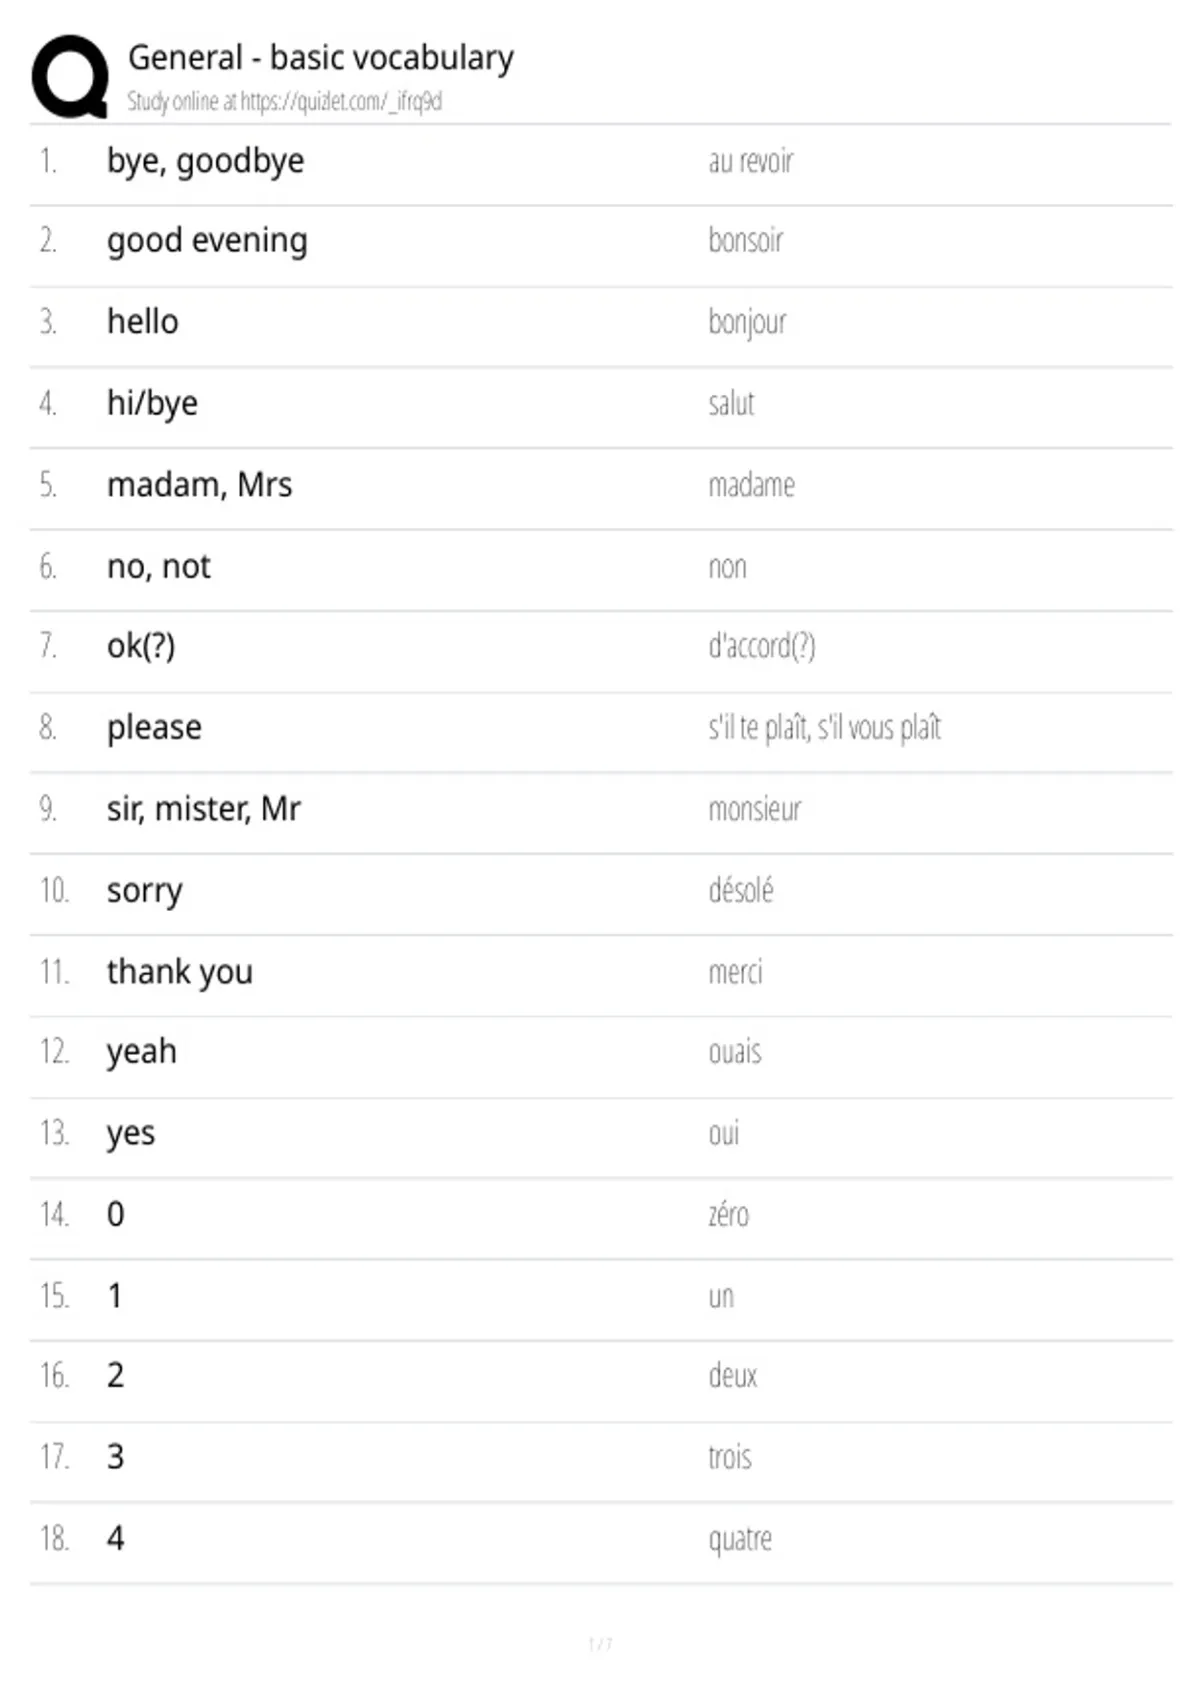Viewport: 1200px width, 1700px height.
Task: Click the definition 'zéro'
Action: tap(728, 1214)
